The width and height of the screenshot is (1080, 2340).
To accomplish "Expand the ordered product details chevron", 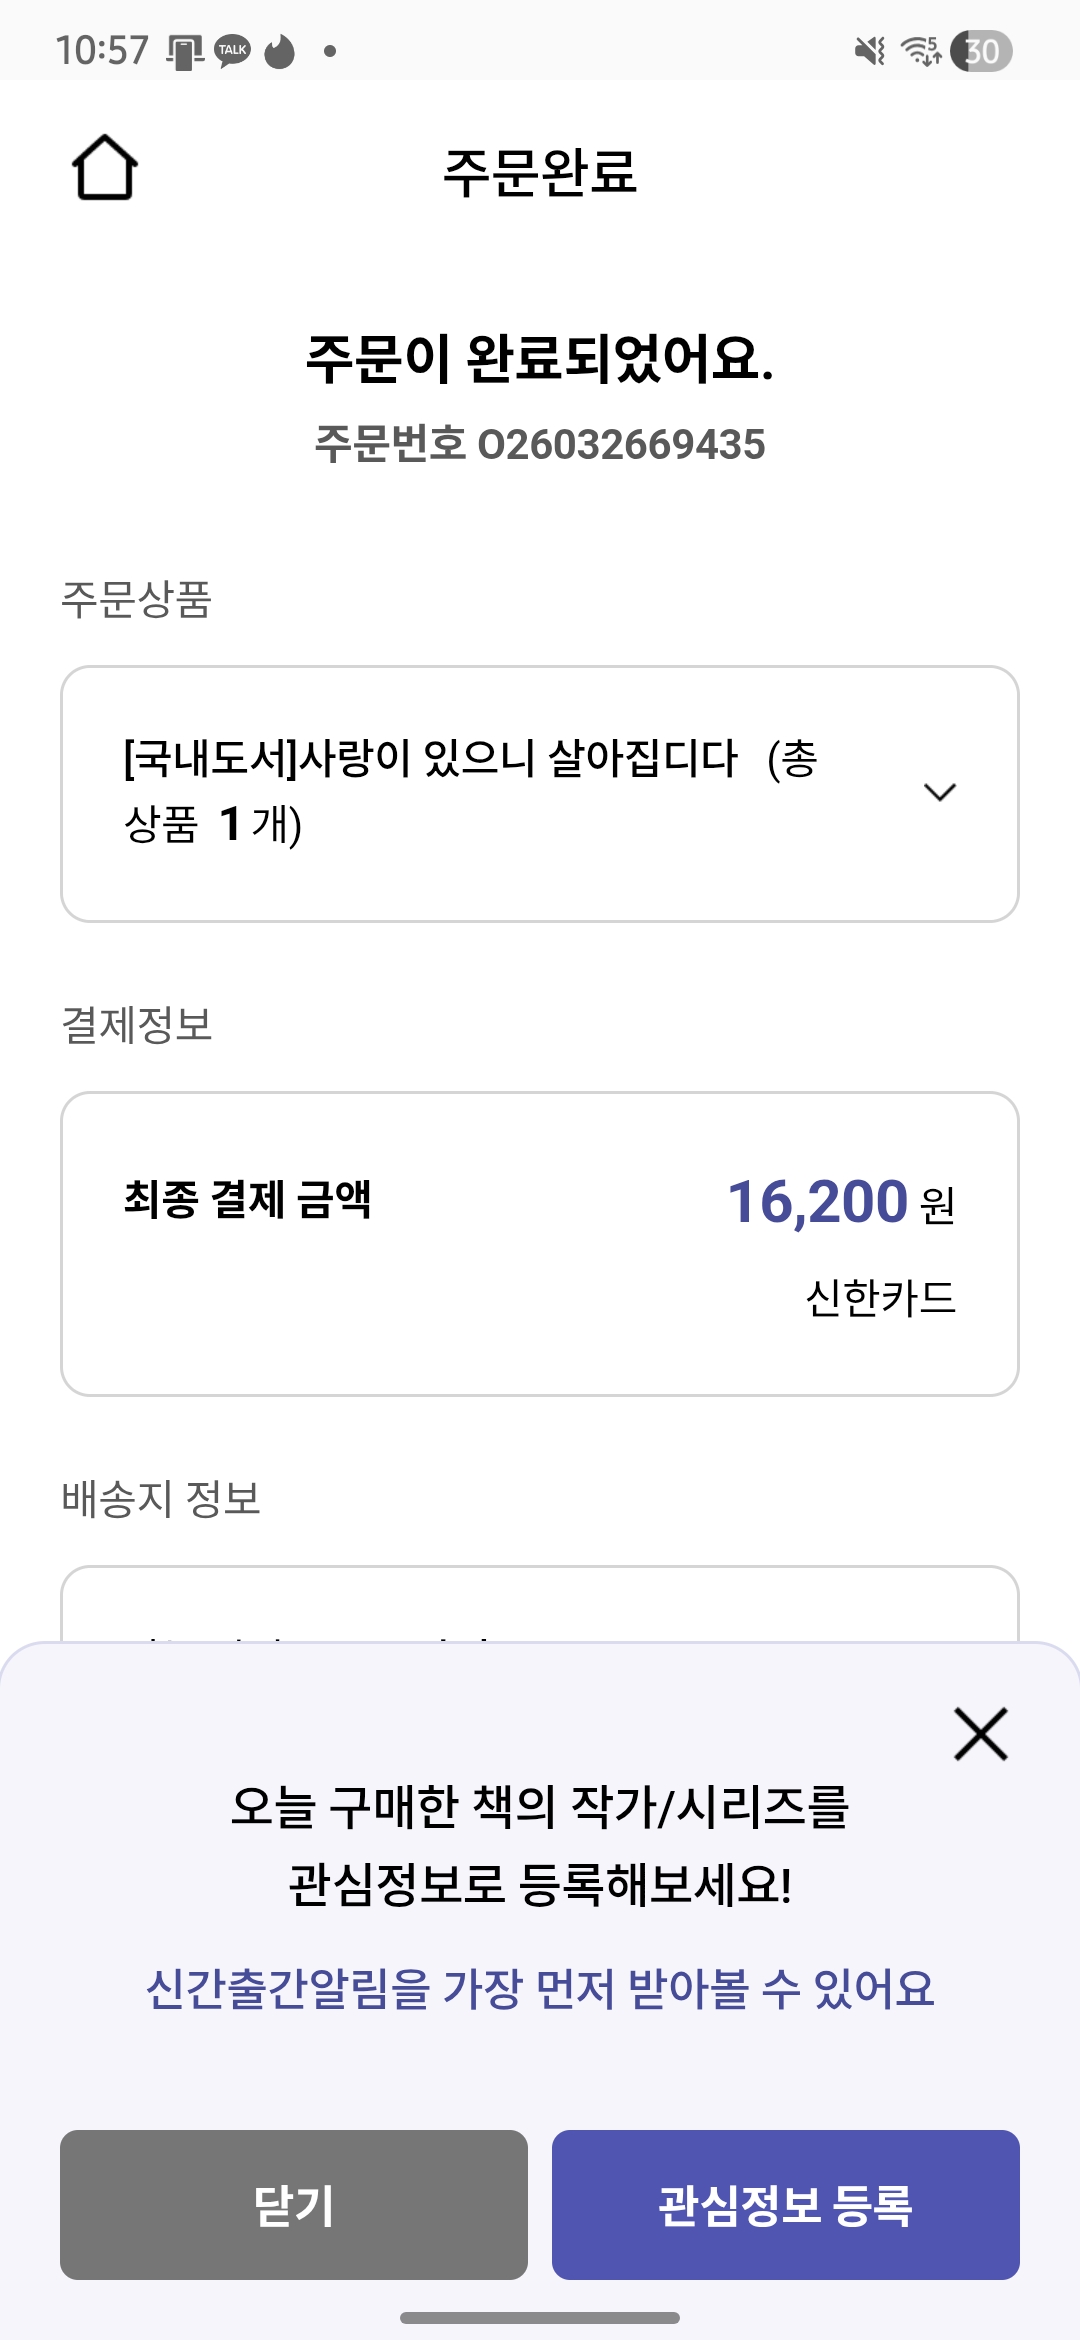I will (940, 793).
